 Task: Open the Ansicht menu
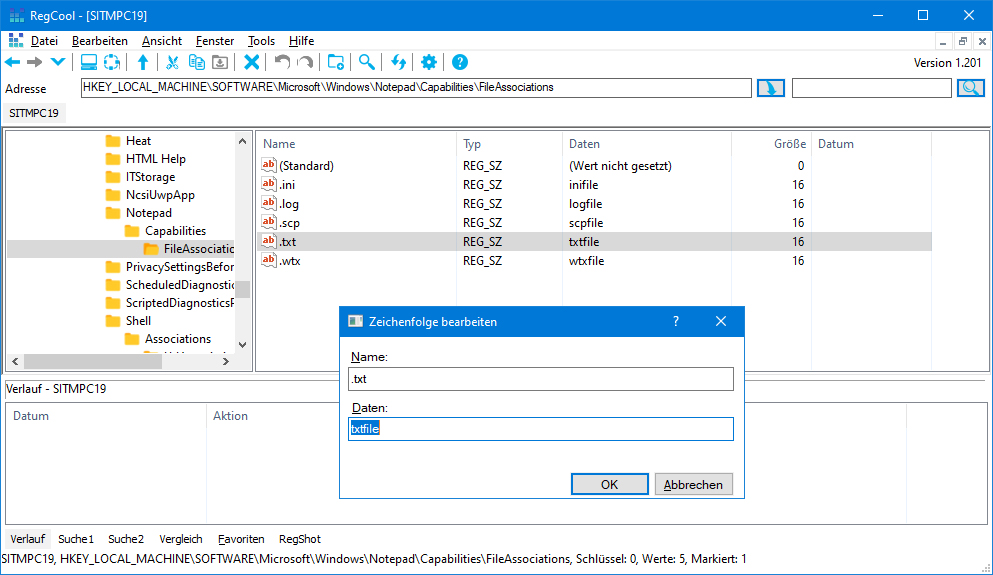[161, 41]
